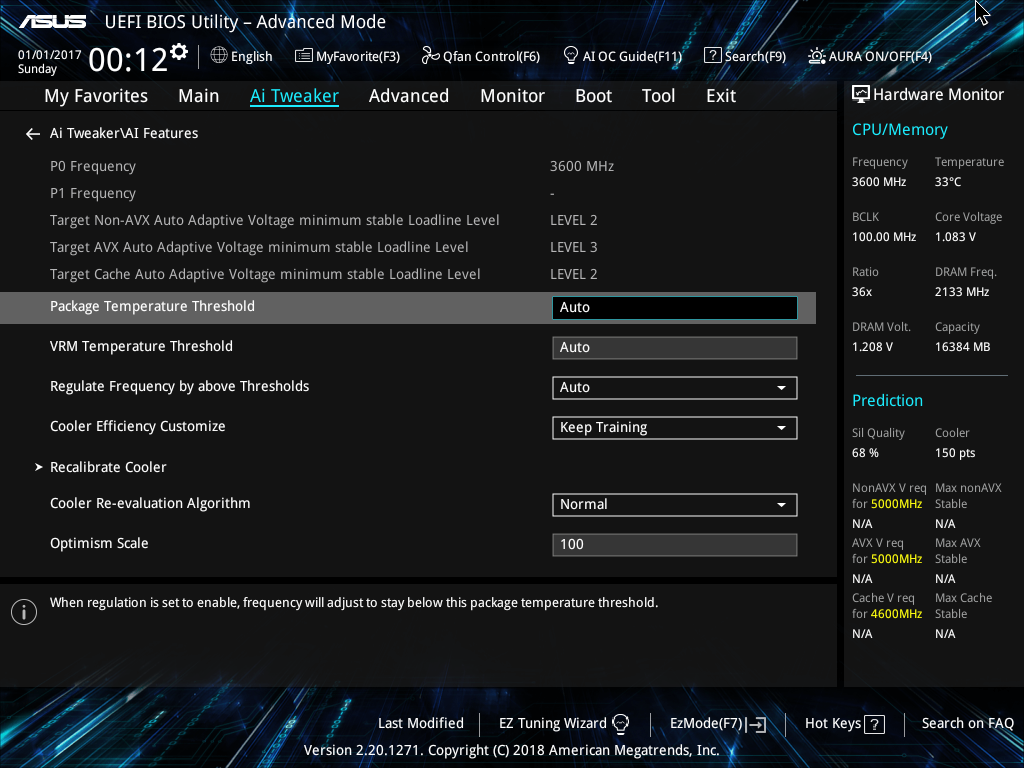
Task: Click the VRM Temperature Threshold input field
Action: point(675,348)
